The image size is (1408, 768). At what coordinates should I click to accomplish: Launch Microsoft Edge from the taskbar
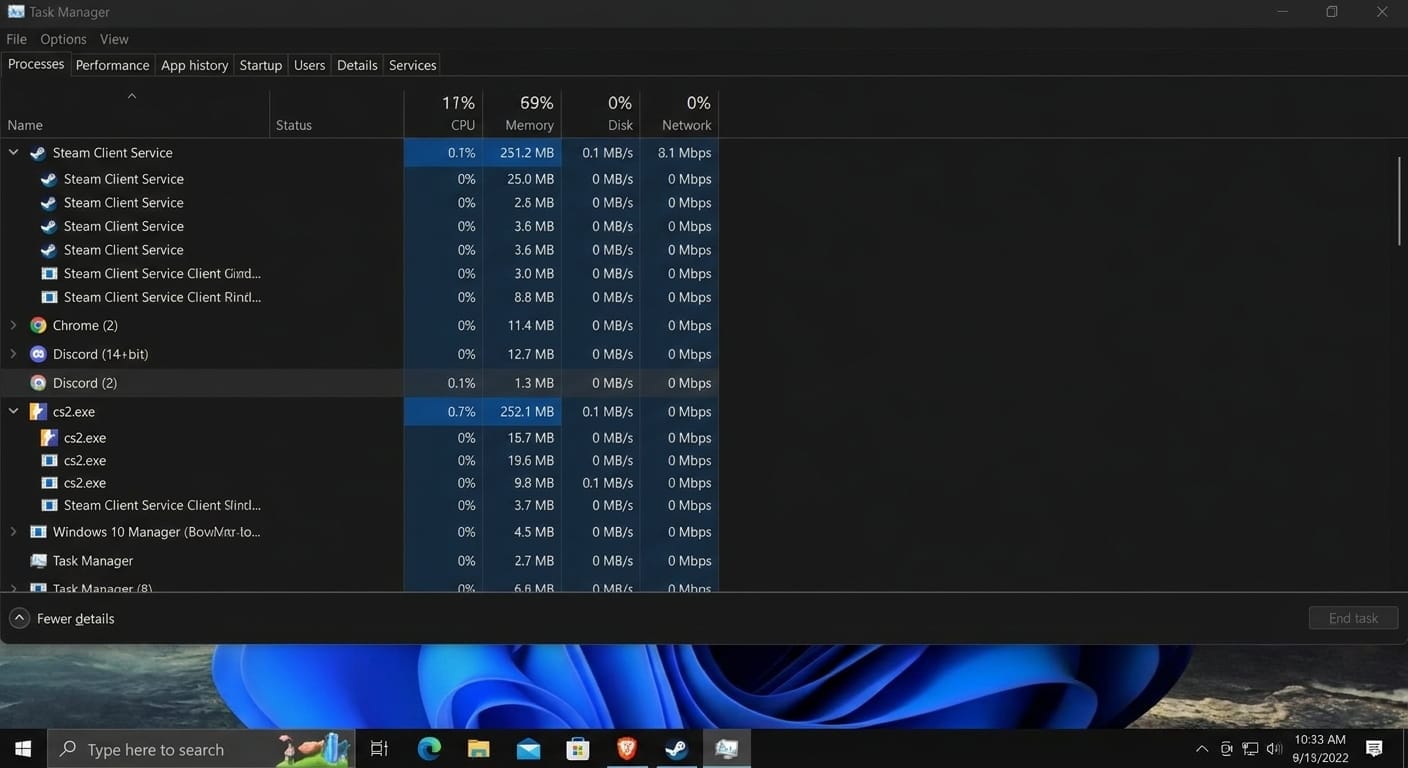429,749
